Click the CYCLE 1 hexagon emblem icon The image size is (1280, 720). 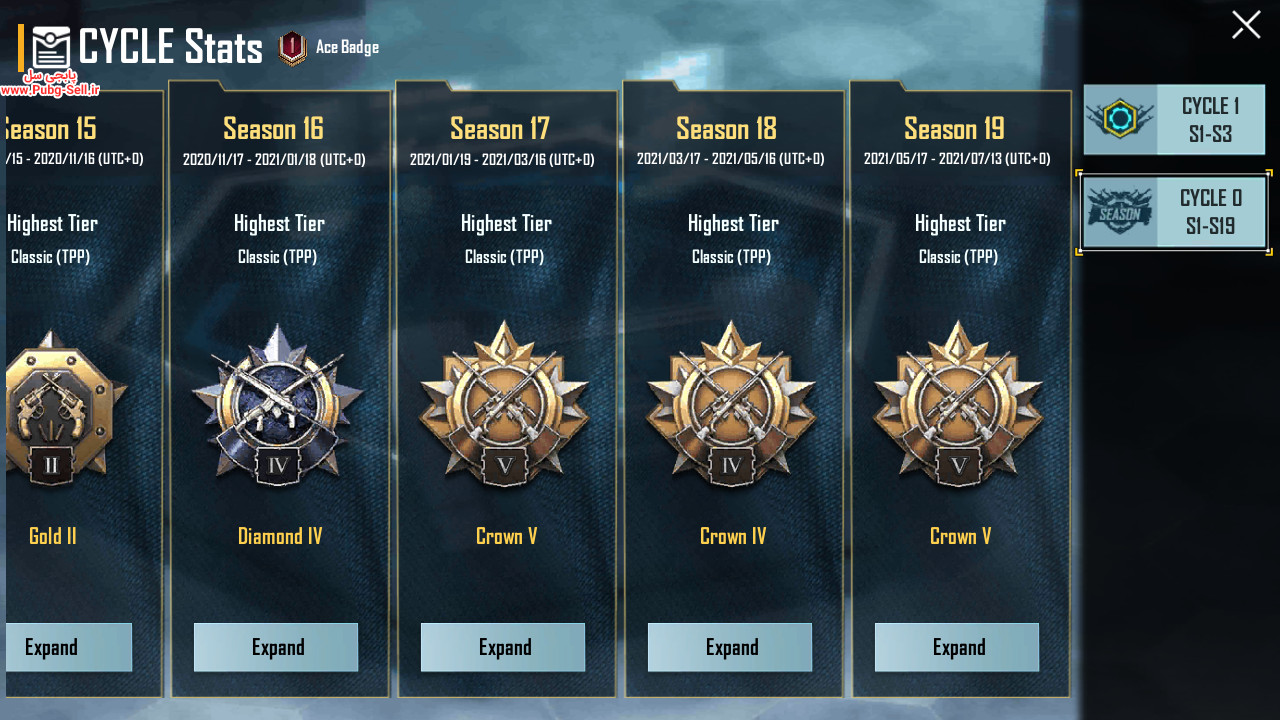tap(1121, 119)
